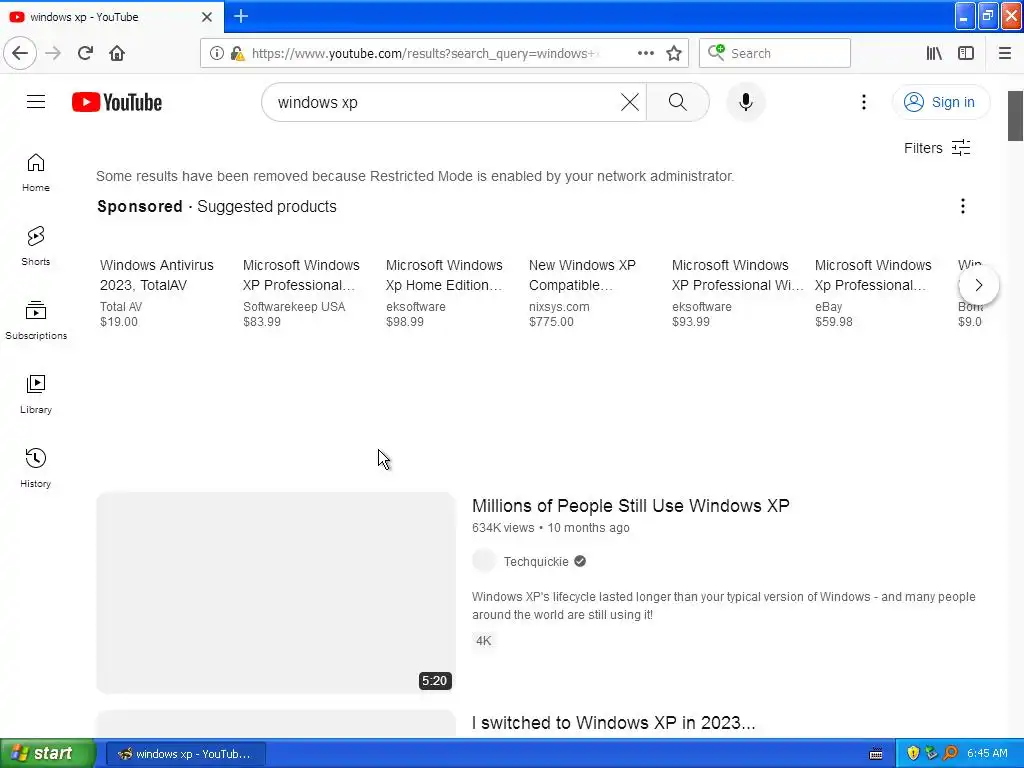Open 'Windows Antivirus 2023, TotalAV' product
1024x768 pixels.
pos(157,293)
